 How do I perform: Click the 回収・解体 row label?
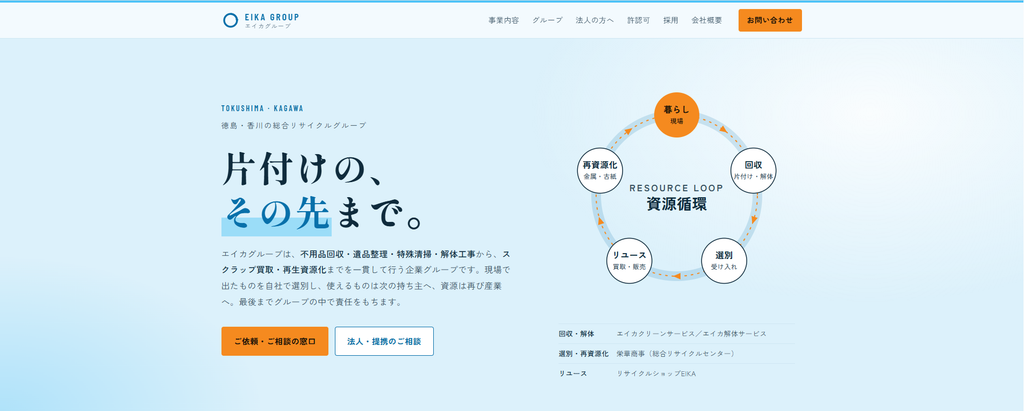577,334
